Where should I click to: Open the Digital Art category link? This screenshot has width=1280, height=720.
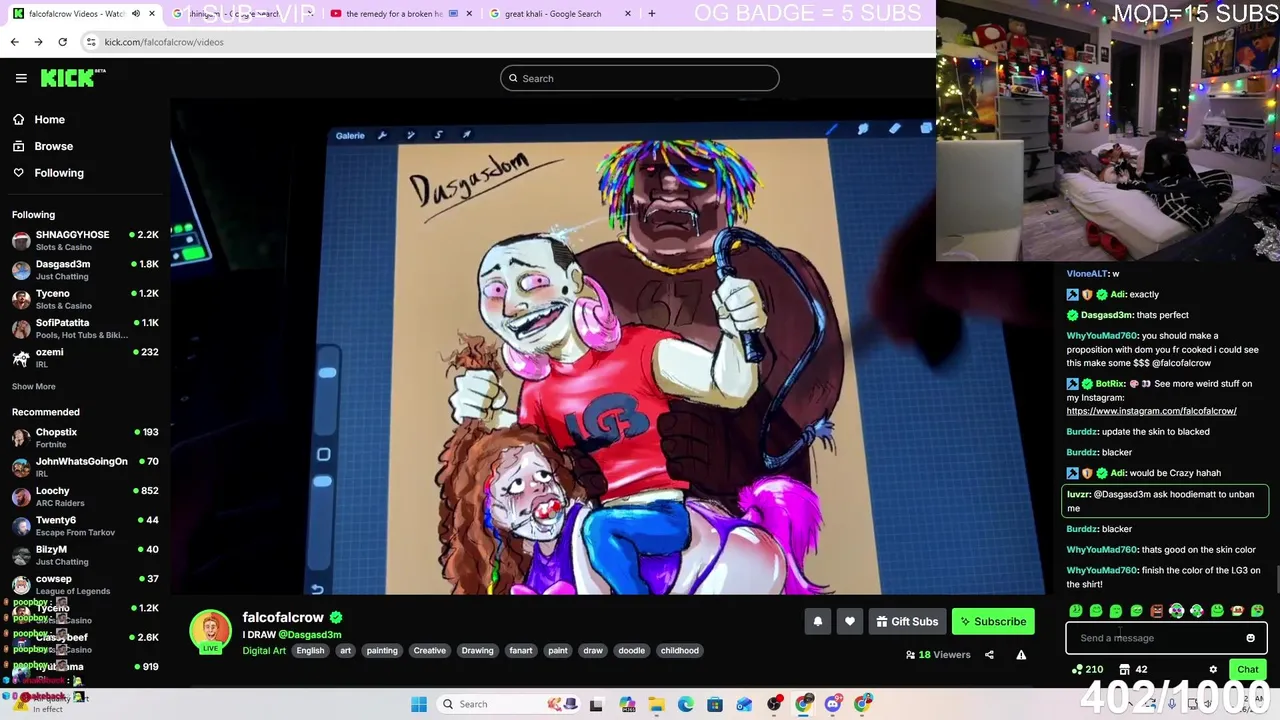(264, 651)
